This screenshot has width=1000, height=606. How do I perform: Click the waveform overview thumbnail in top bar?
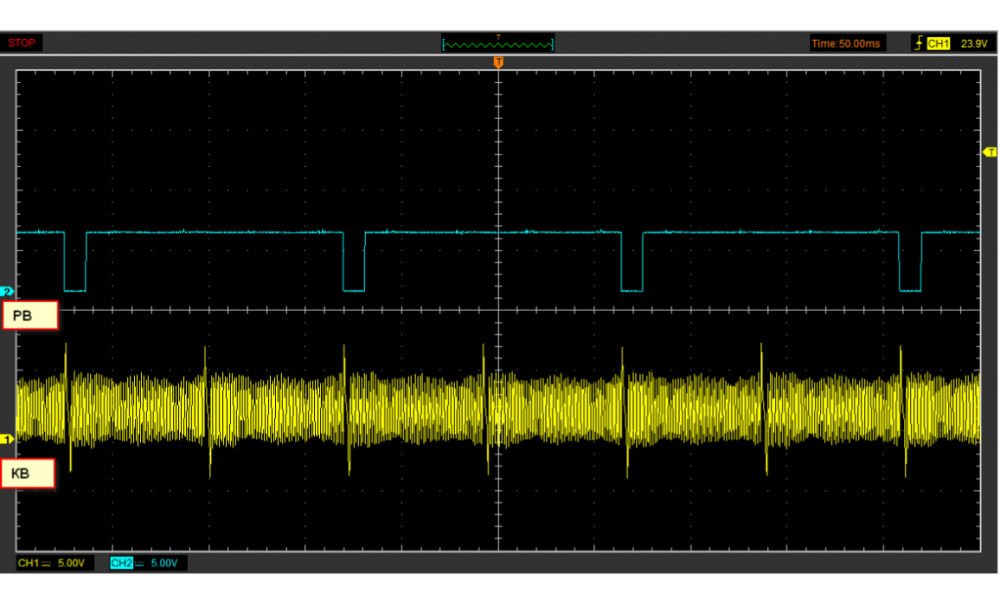(497, 44)
